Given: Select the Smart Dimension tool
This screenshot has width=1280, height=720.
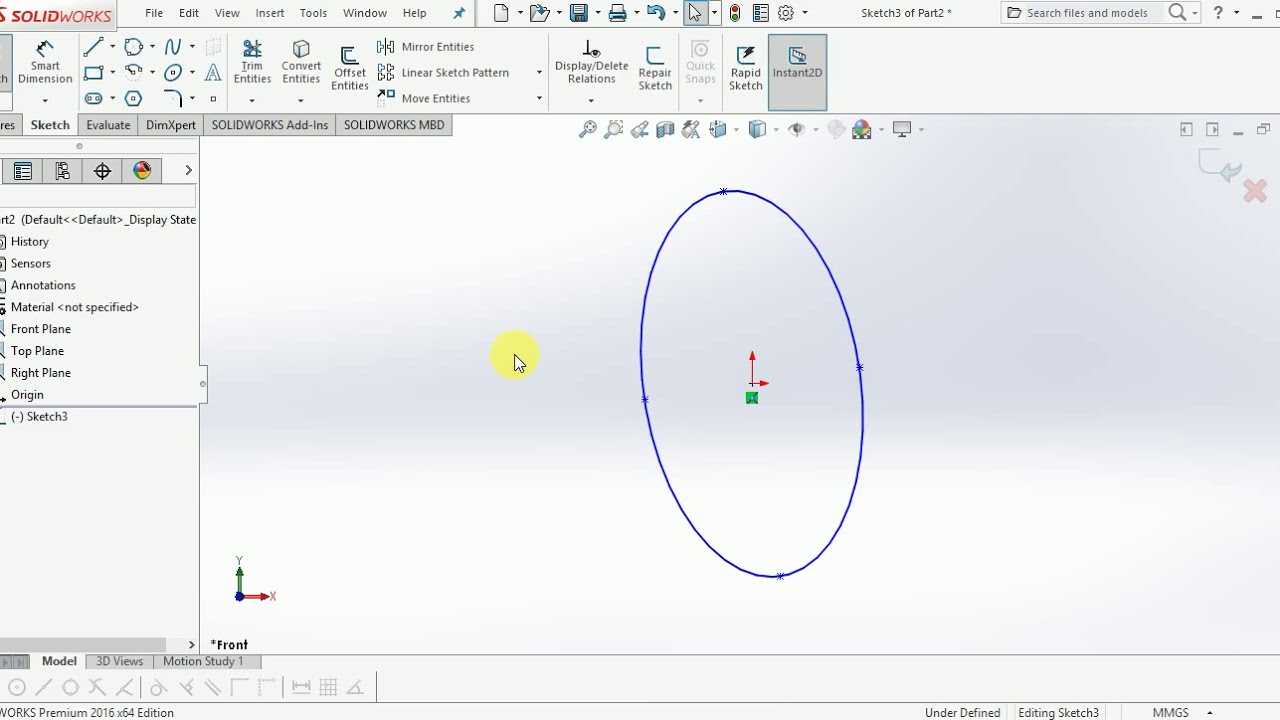Looking at the screenshot, I should tap(45, 64).
